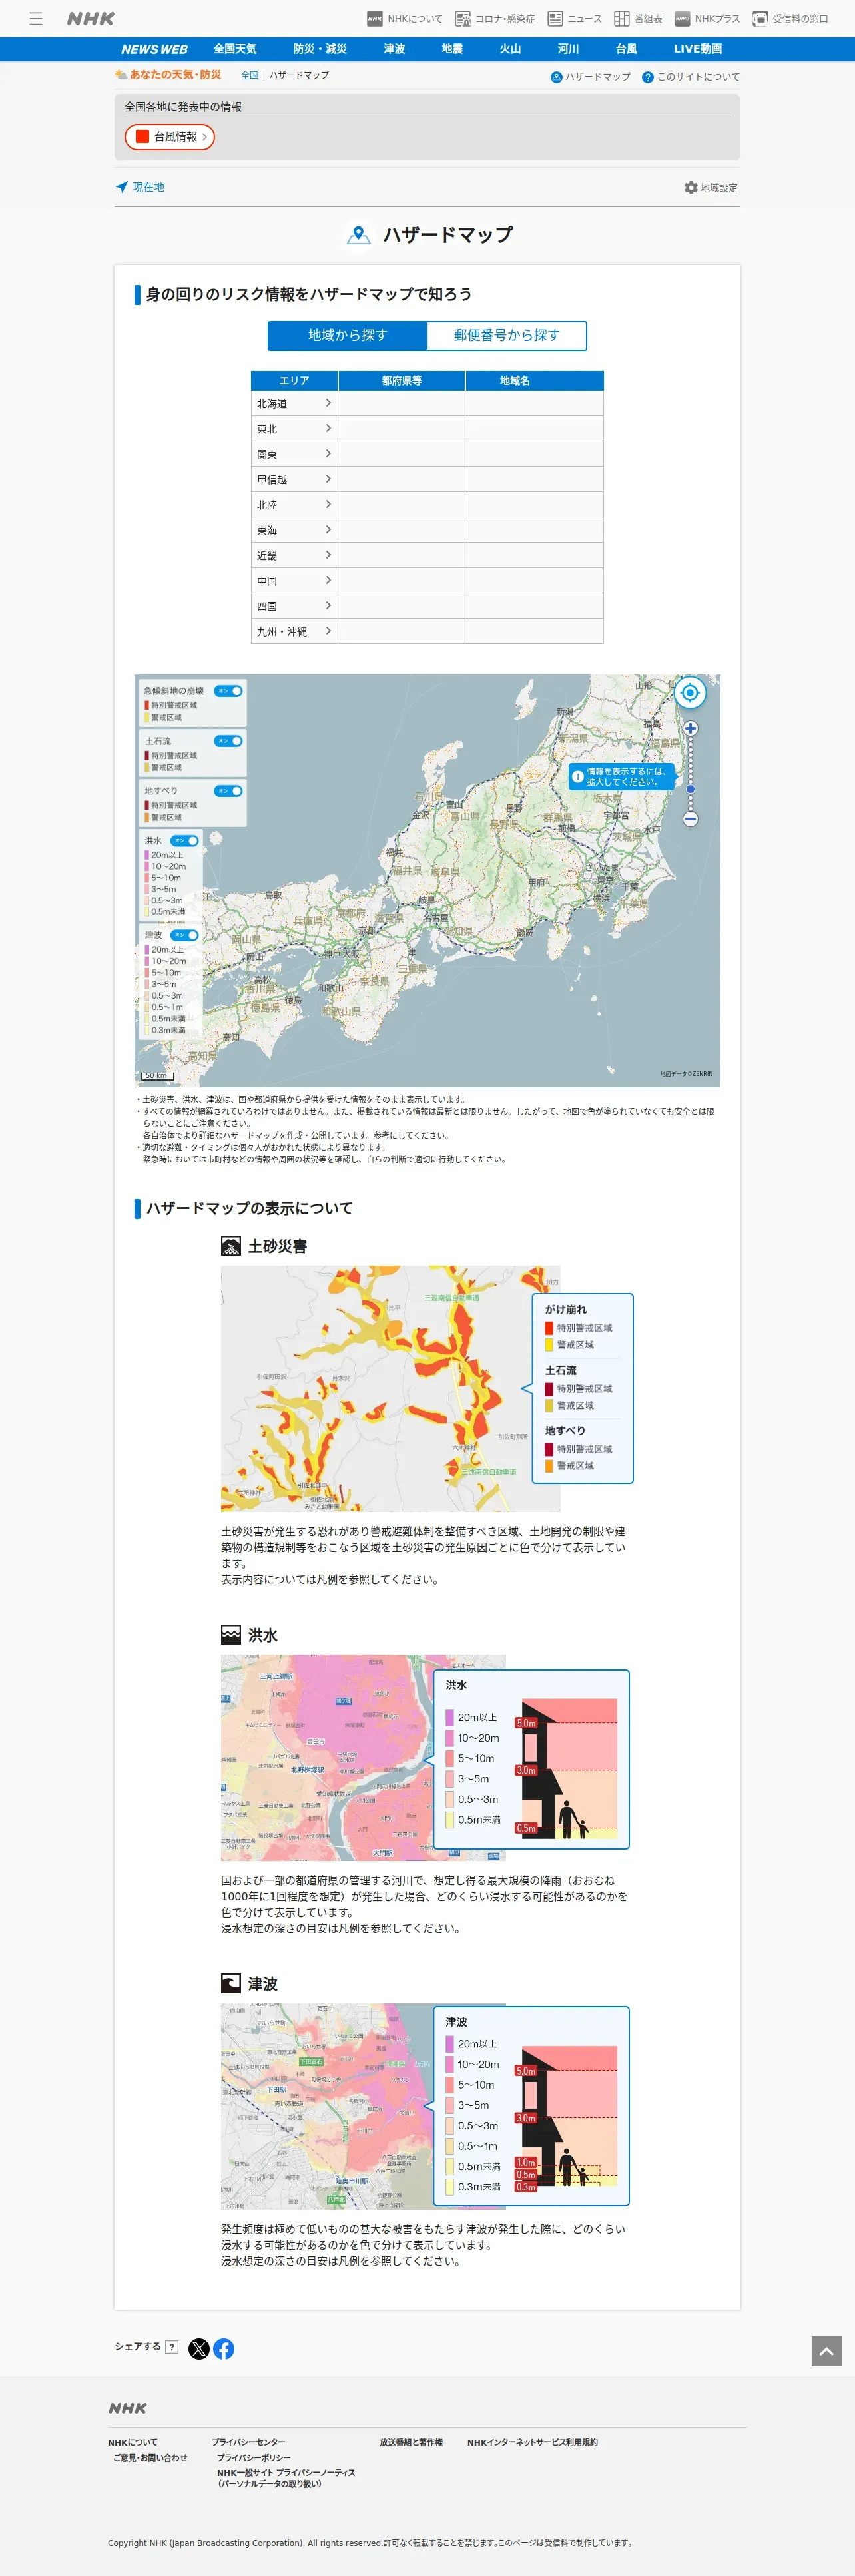
Task: Select the 郵便番号から探す tab
Action: pyautogui.click(x=506, y=335)
